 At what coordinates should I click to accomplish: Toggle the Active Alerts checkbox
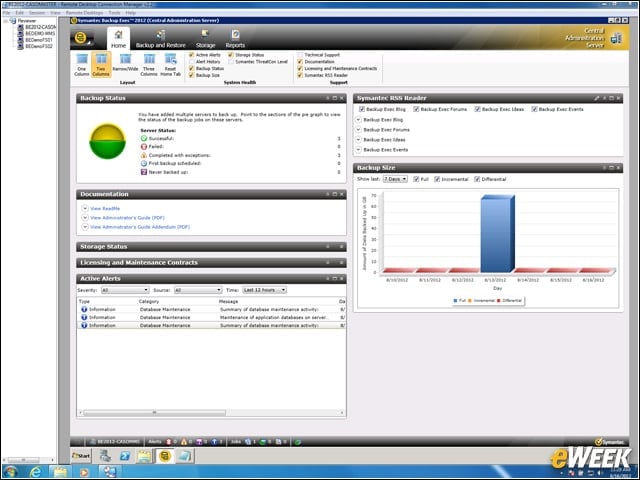pos(191,55)
